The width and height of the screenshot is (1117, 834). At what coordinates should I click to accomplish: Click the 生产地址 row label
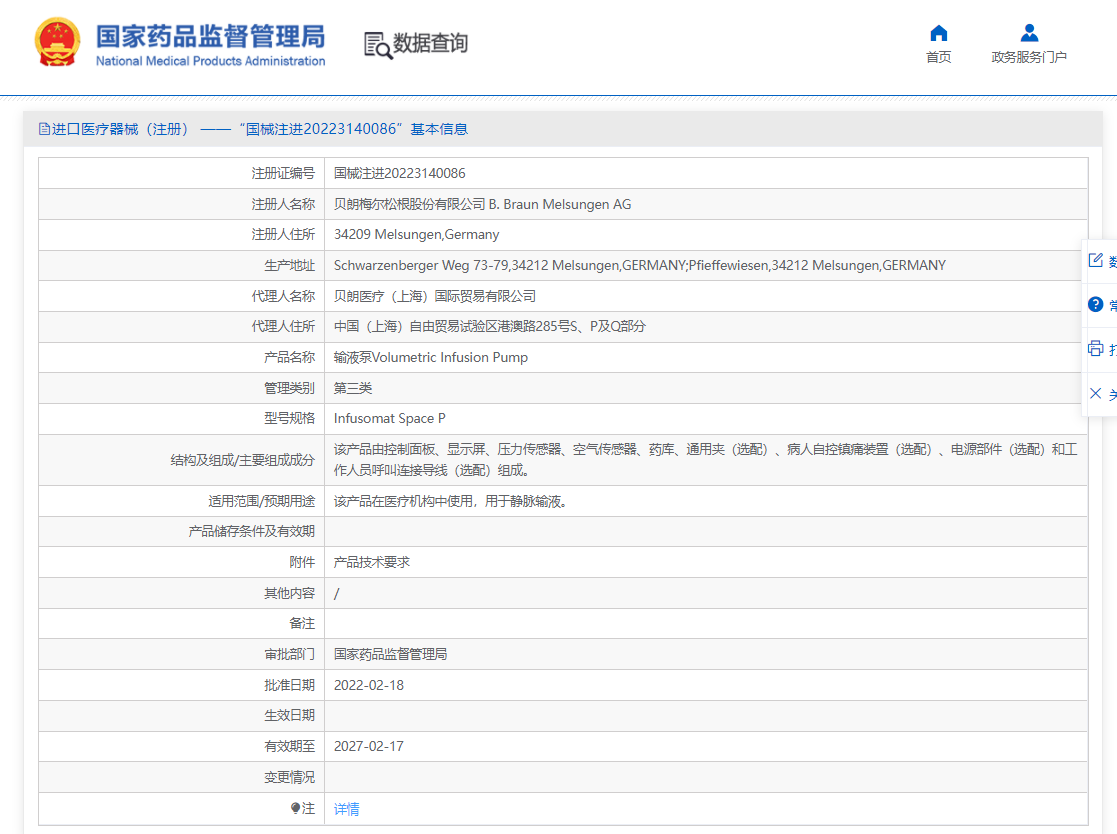pyautogui.click(x=289, y=265)
